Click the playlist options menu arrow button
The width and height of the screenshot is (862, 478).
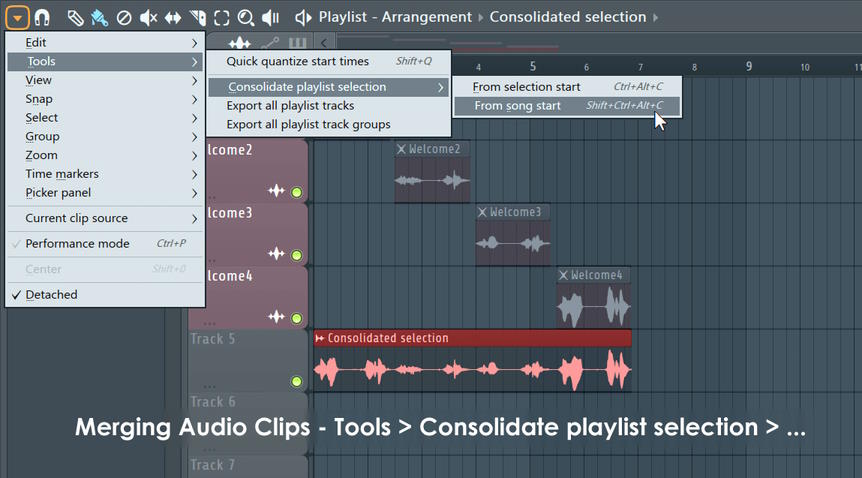(17, 17)
